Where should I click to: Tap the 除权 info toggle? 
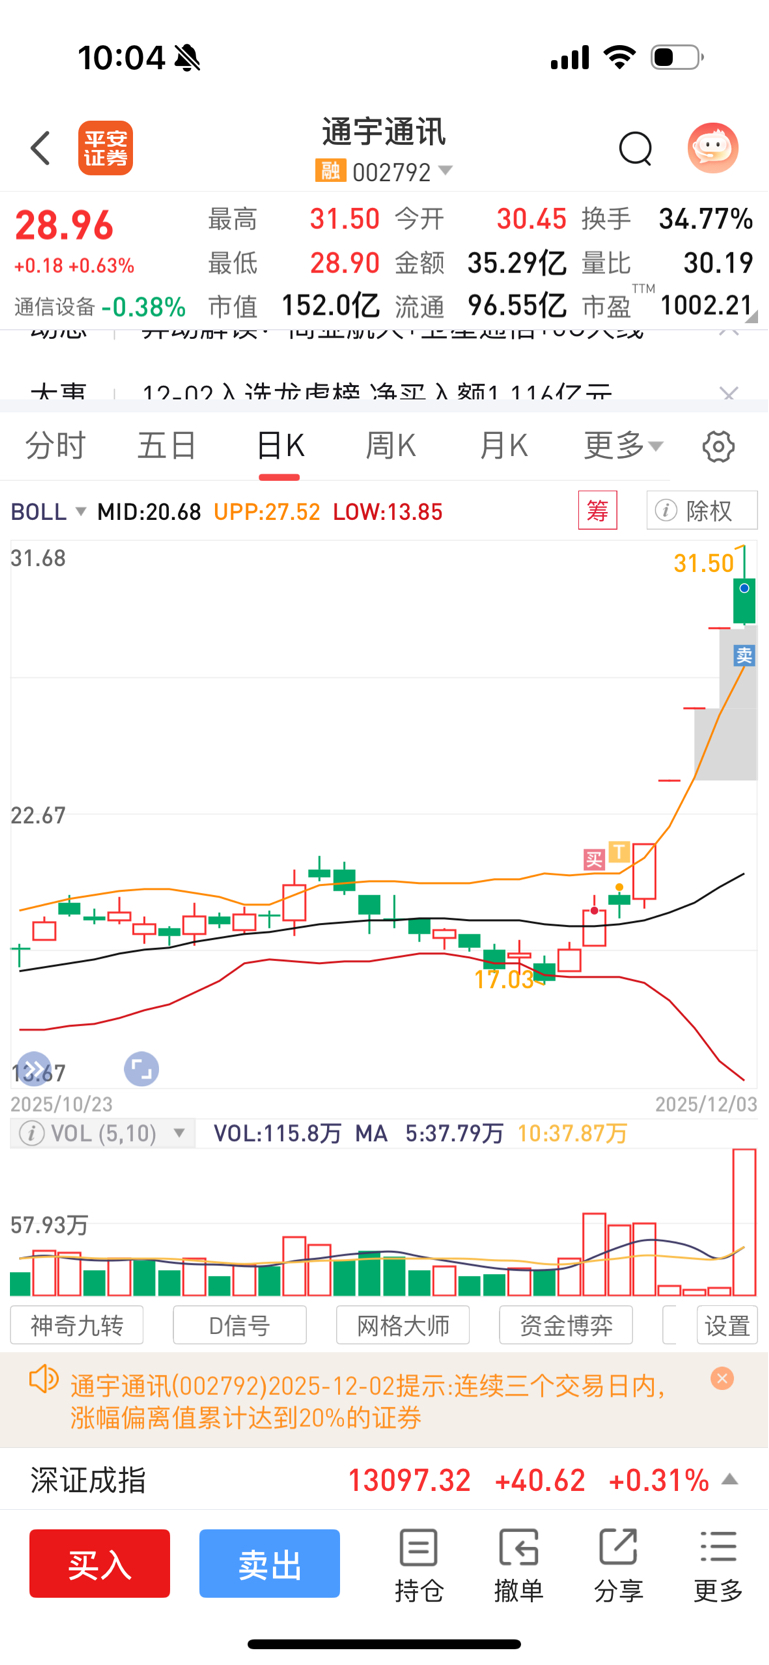click(701, 511)
